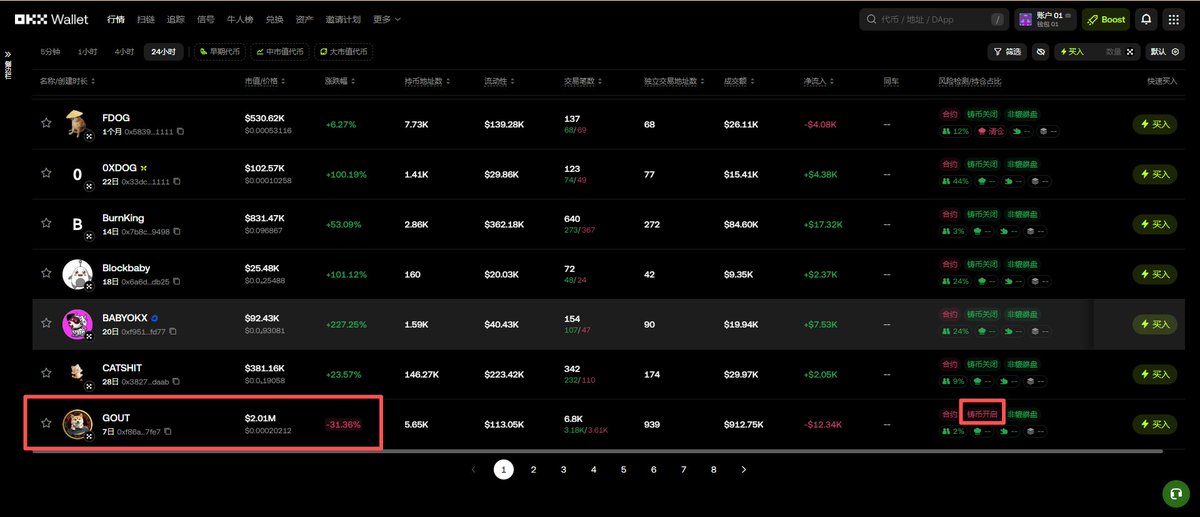Viewport: 1200px width, 517px height.
Task: Sort by 流动性 column
Action: [500, 80]
